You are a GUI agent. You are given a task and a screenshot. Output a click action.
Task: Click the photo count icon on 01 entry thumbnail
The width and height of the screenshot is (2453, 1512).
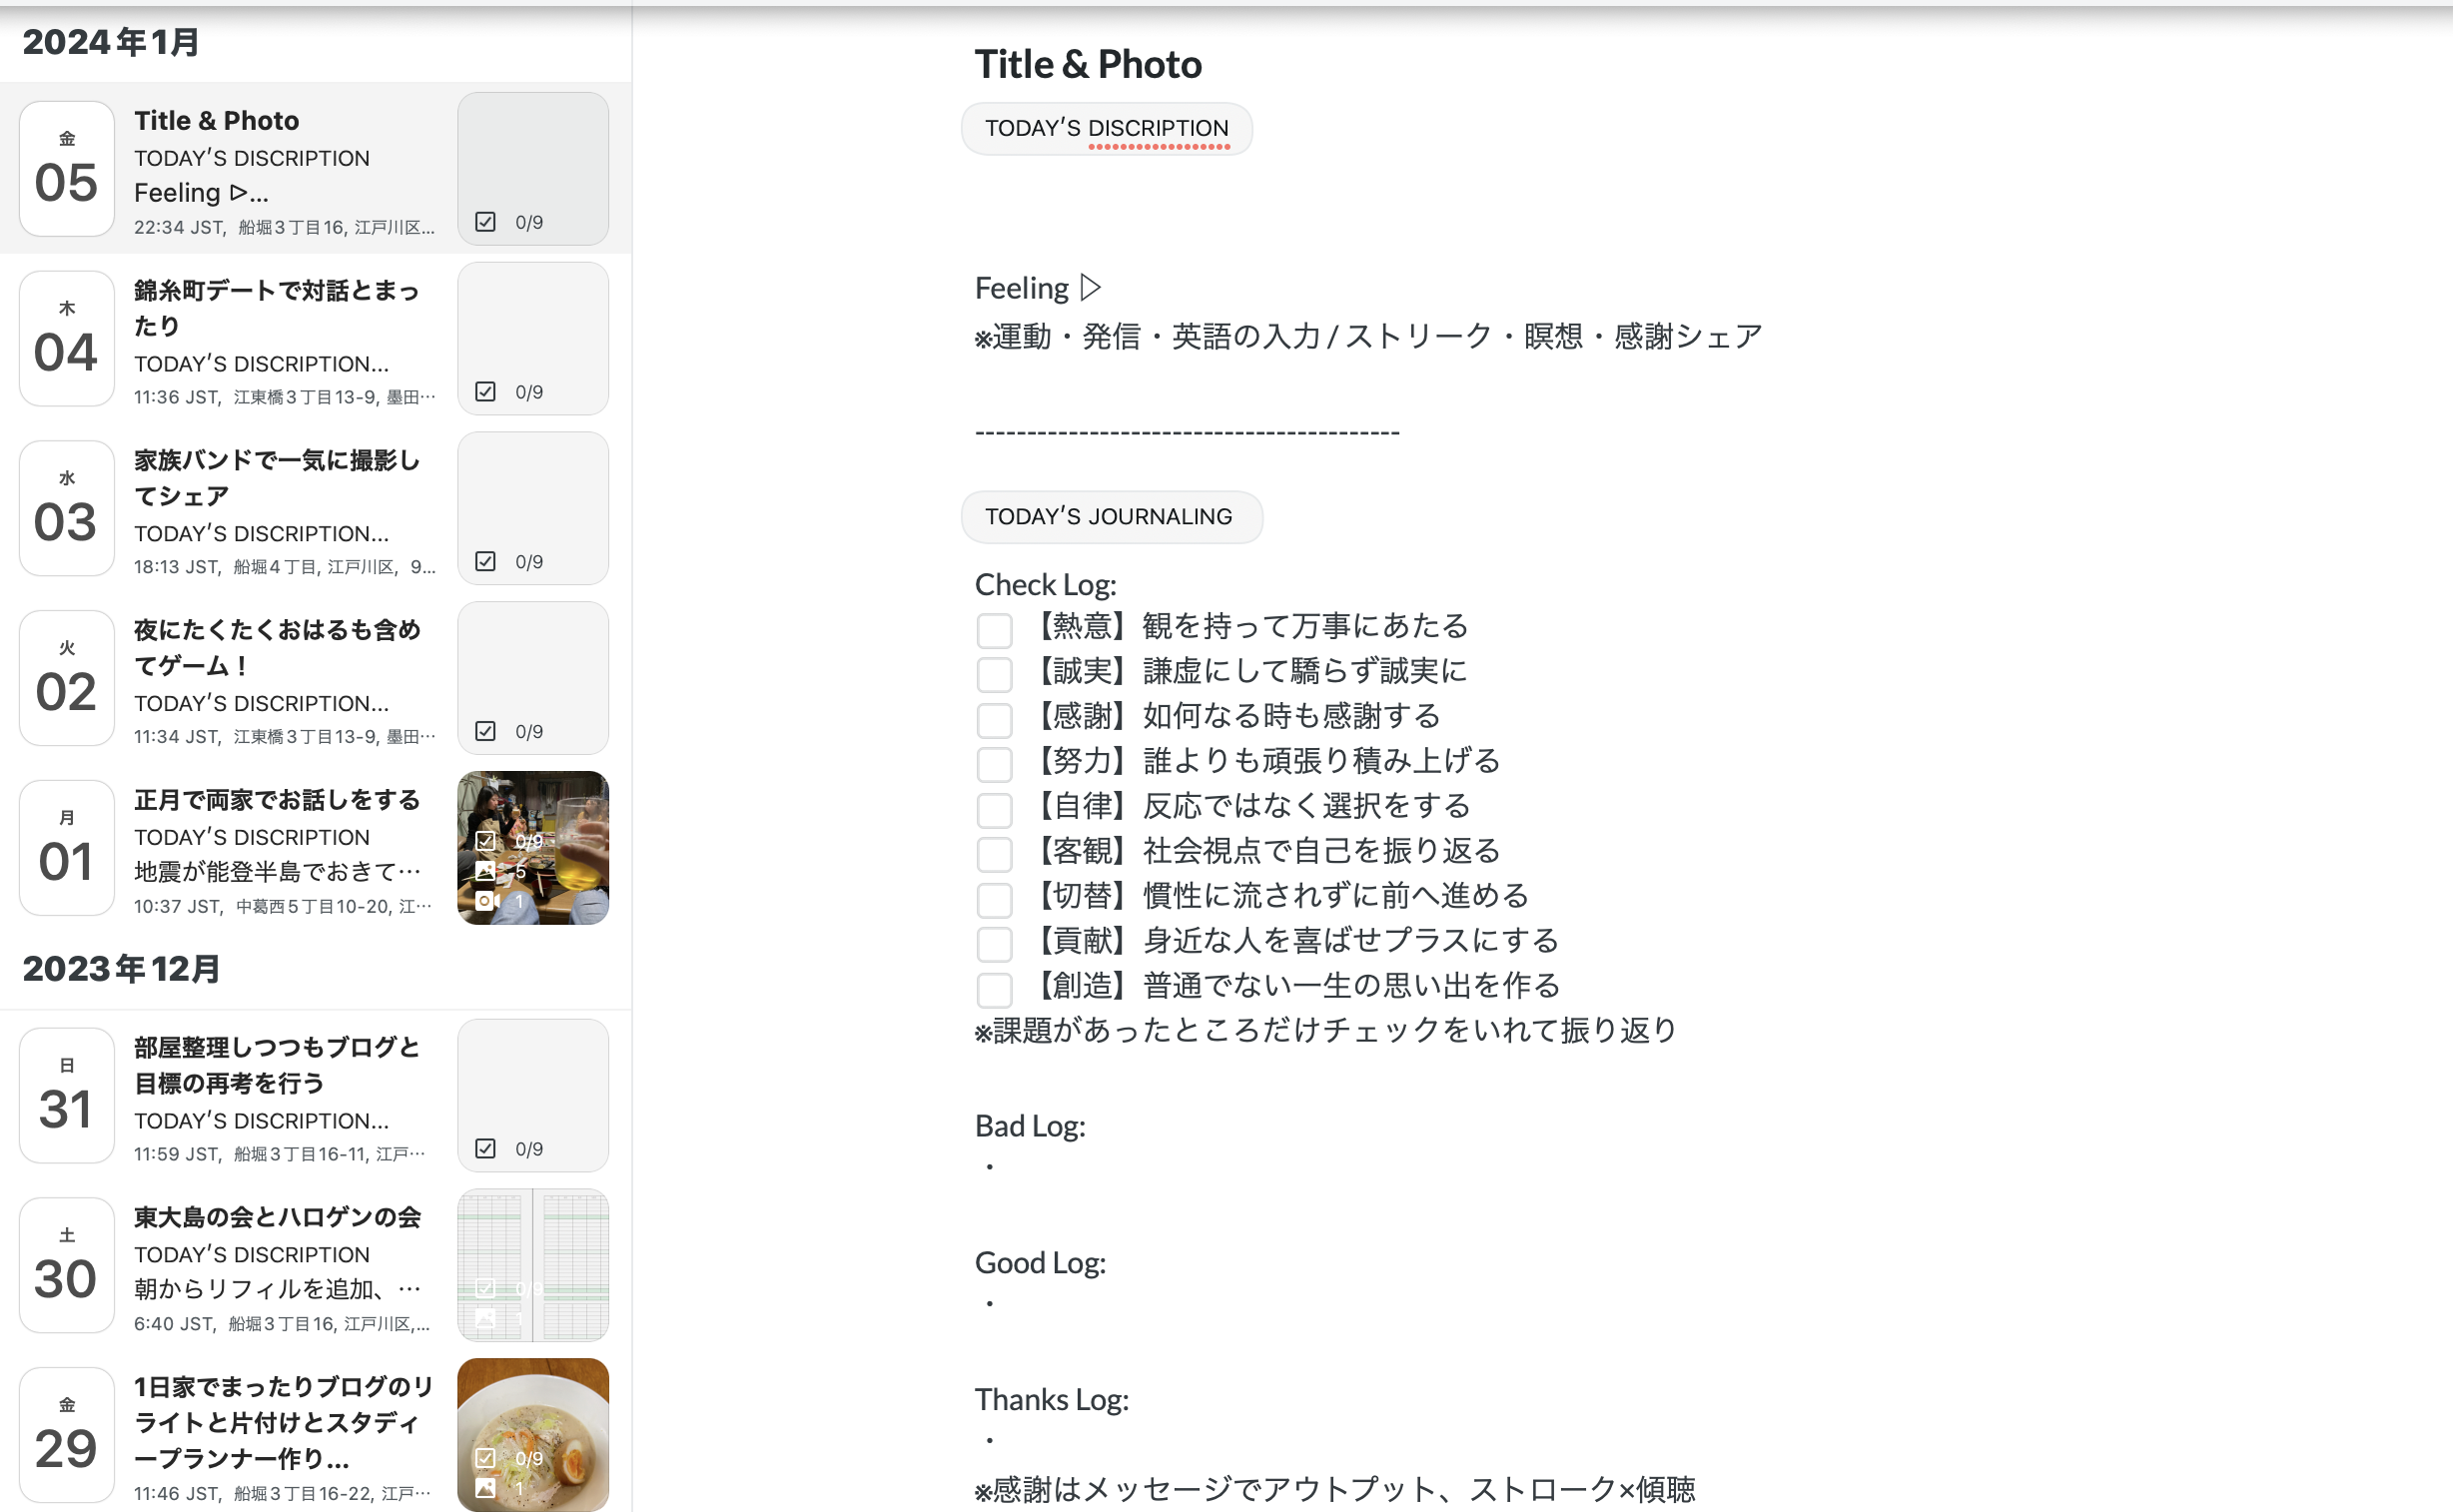486,871
